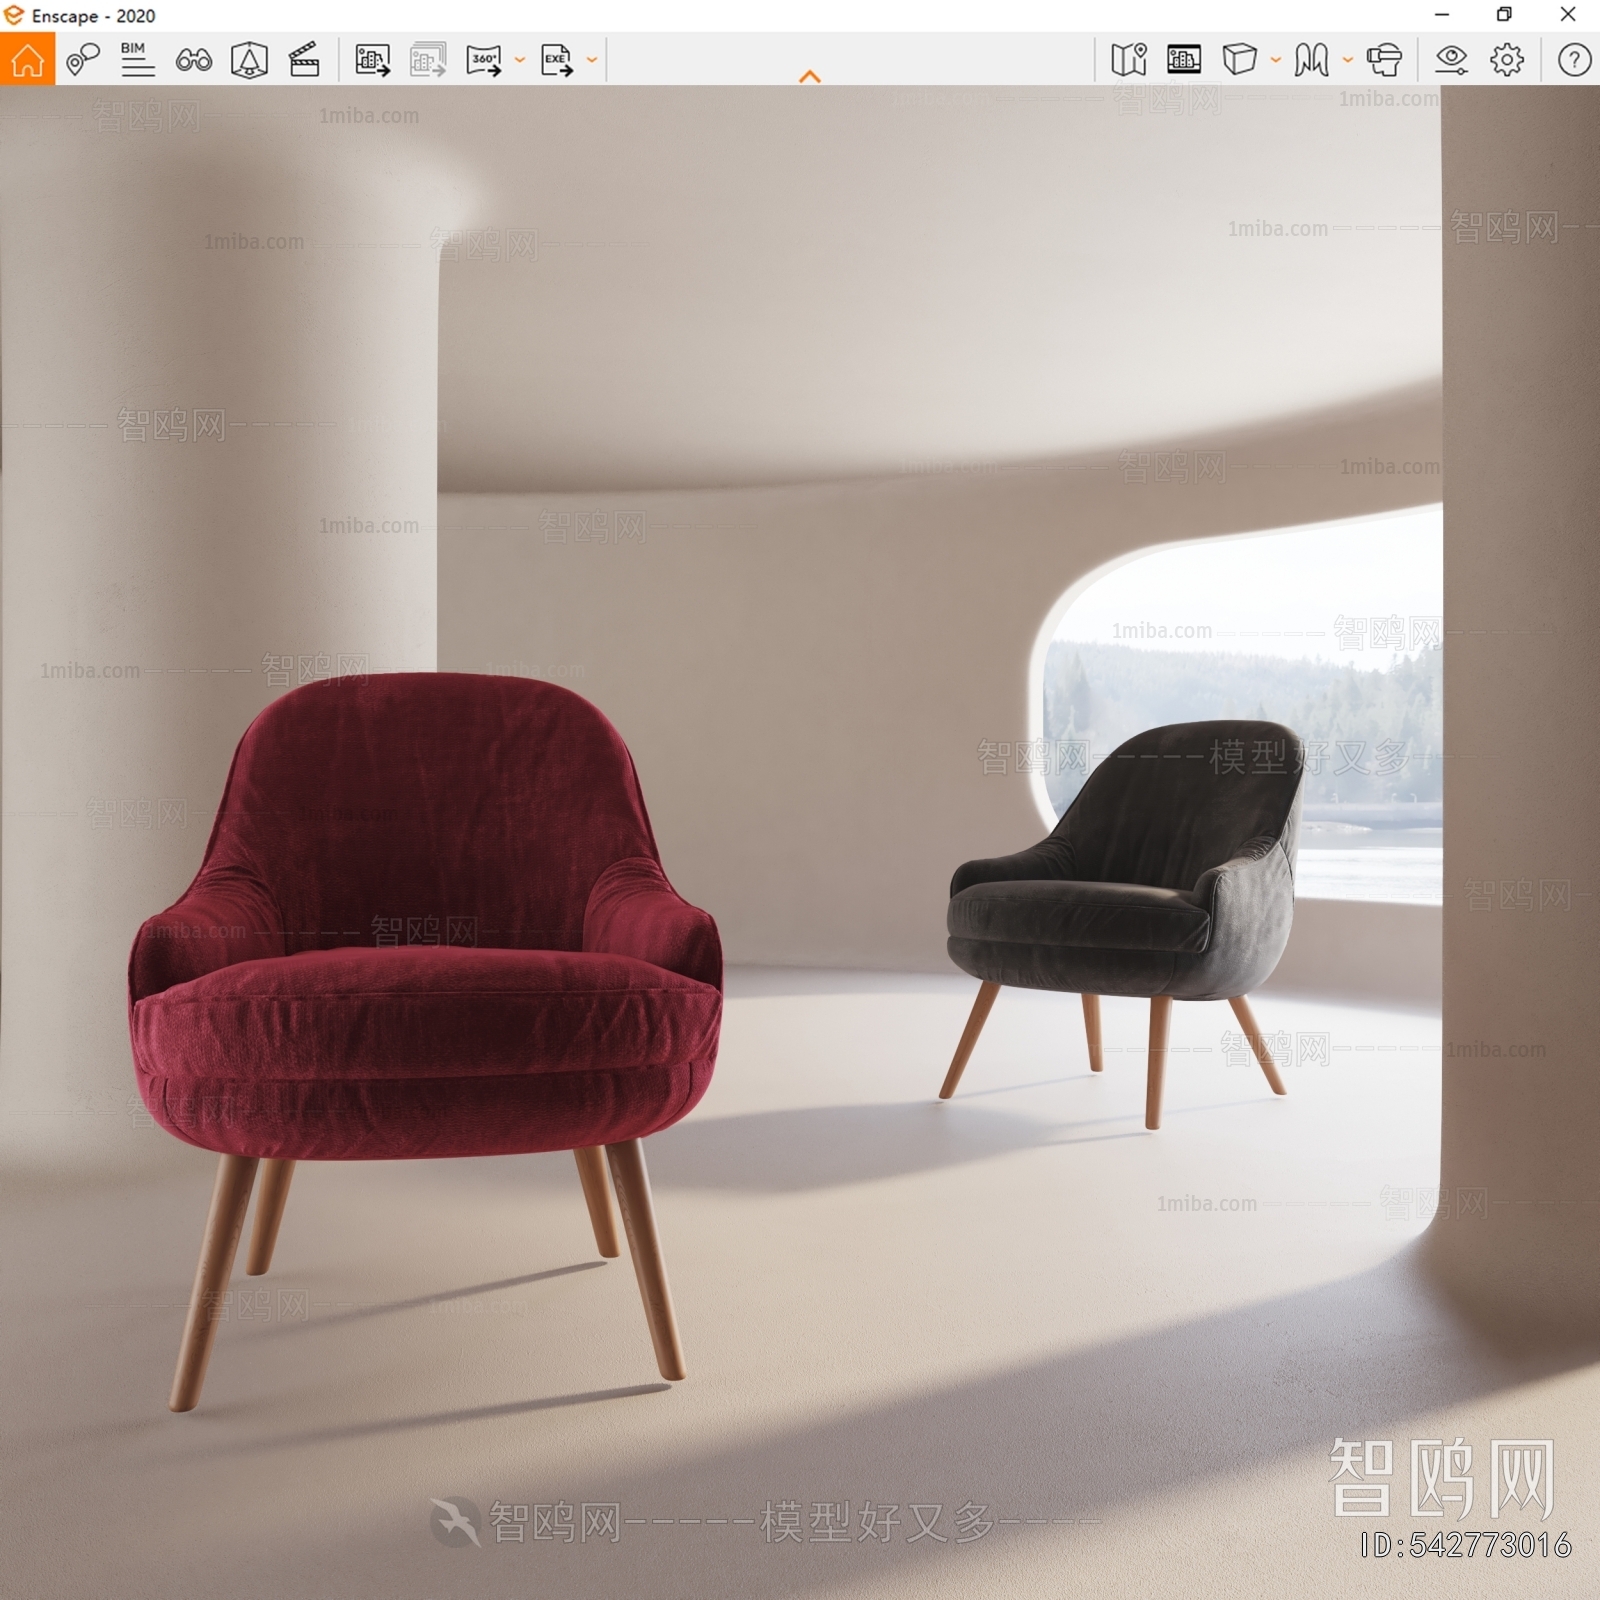The width and height of the screenshot is (1600, 1600).
Task: Expand navigation mode dropdown arrow
Action: click(1348, 60)
